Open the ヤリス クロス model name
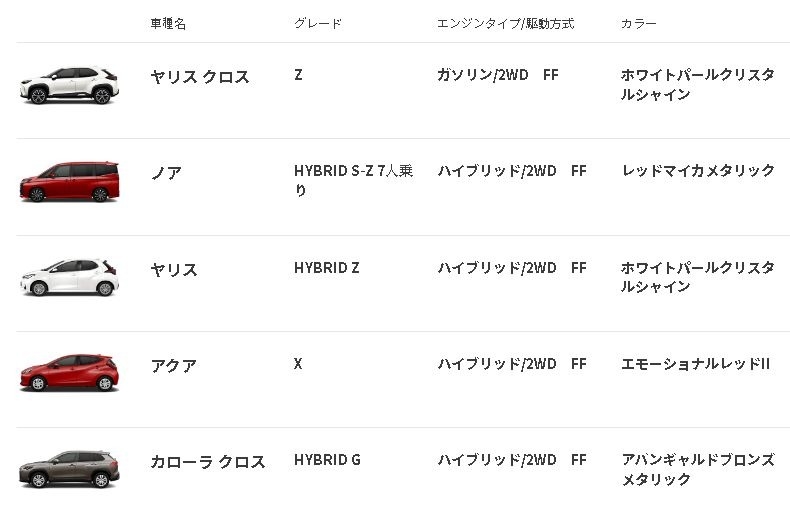Screen dimensions: 790x521 pos(200,77)
